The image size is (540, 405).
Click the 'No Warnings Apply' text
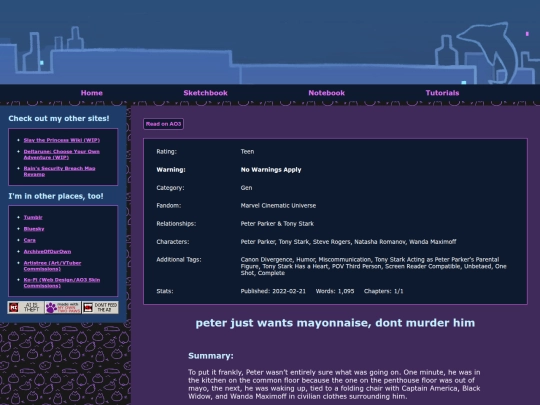[271, 170]
